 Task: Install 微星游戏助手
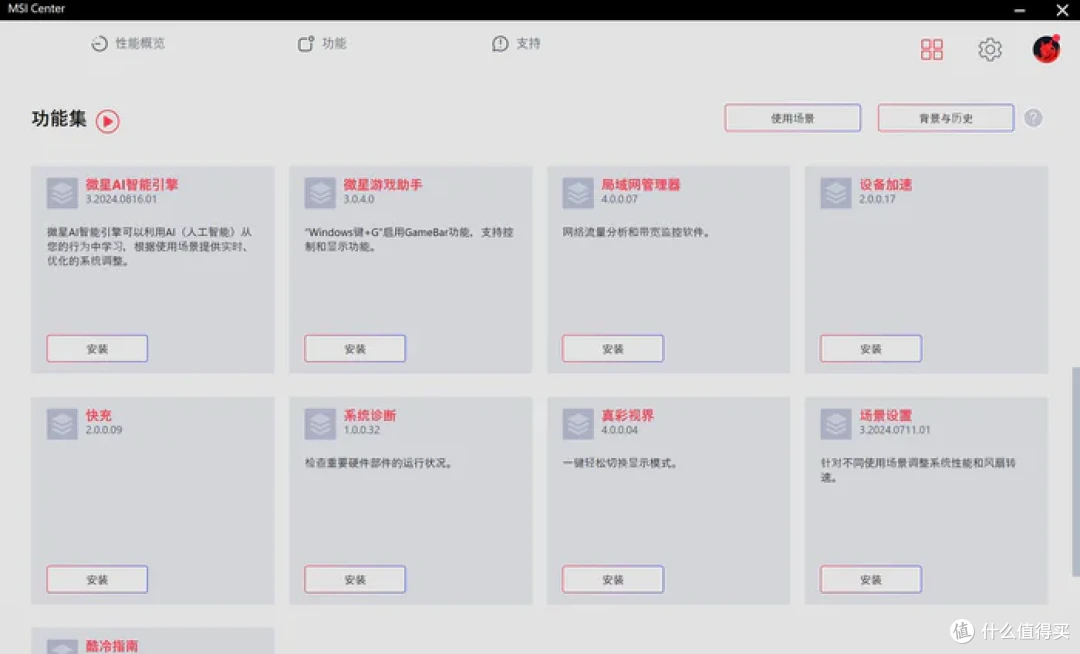tap(355, 348)
